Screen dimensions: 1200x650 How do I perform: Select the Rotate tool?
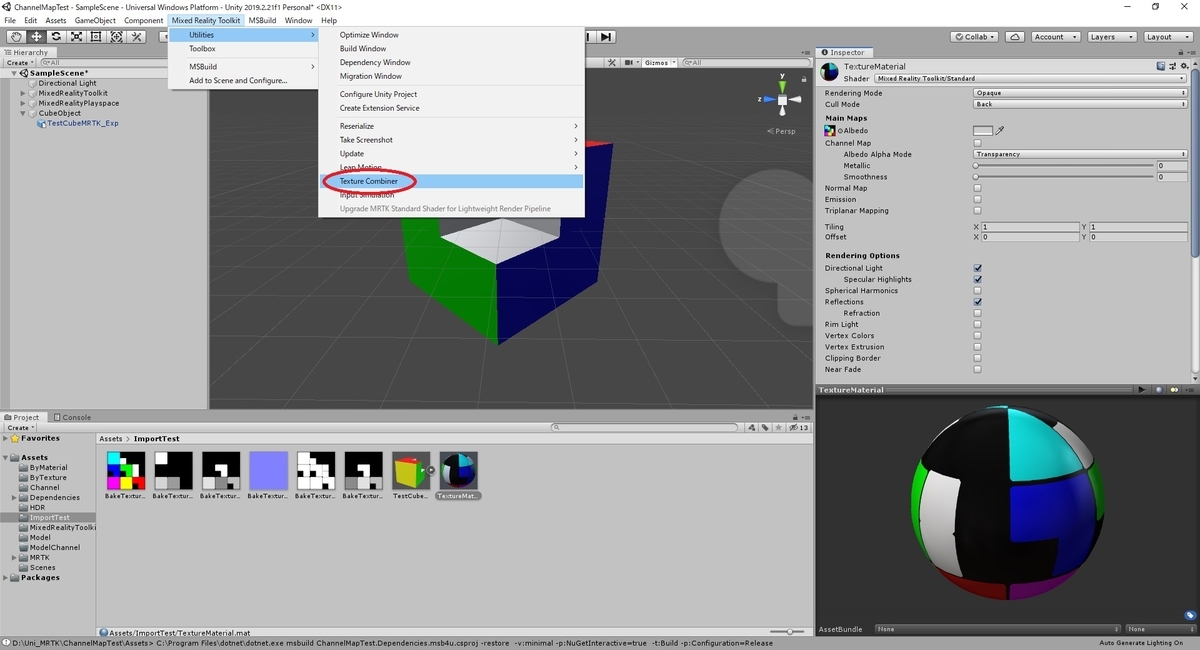pyautogui.click(x=56, y=37)
